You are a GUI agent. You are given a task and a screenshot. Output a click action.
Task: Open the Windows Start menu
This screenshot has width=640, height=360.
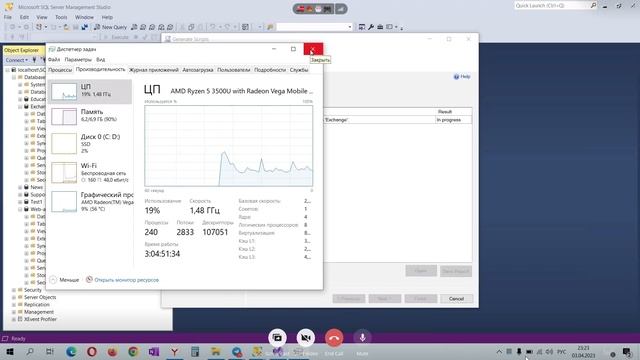point(9,351)
